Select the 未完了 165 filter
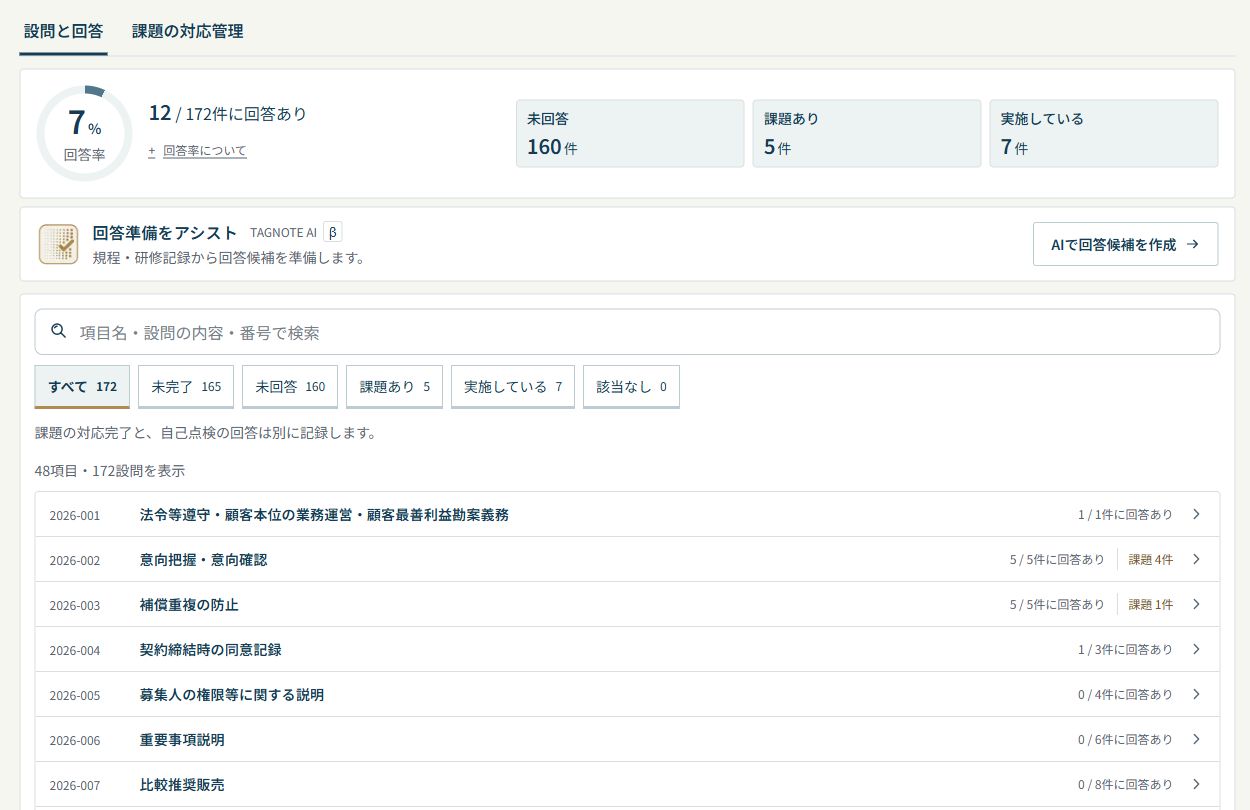 click(x=186, y=387)
